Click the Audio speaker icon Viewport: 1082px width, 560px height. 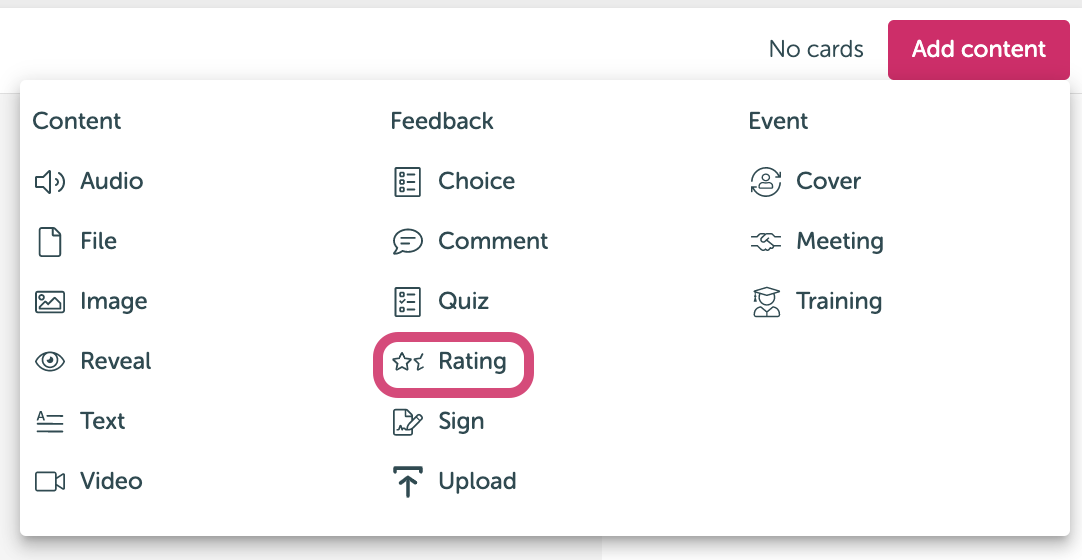[50, 181]
